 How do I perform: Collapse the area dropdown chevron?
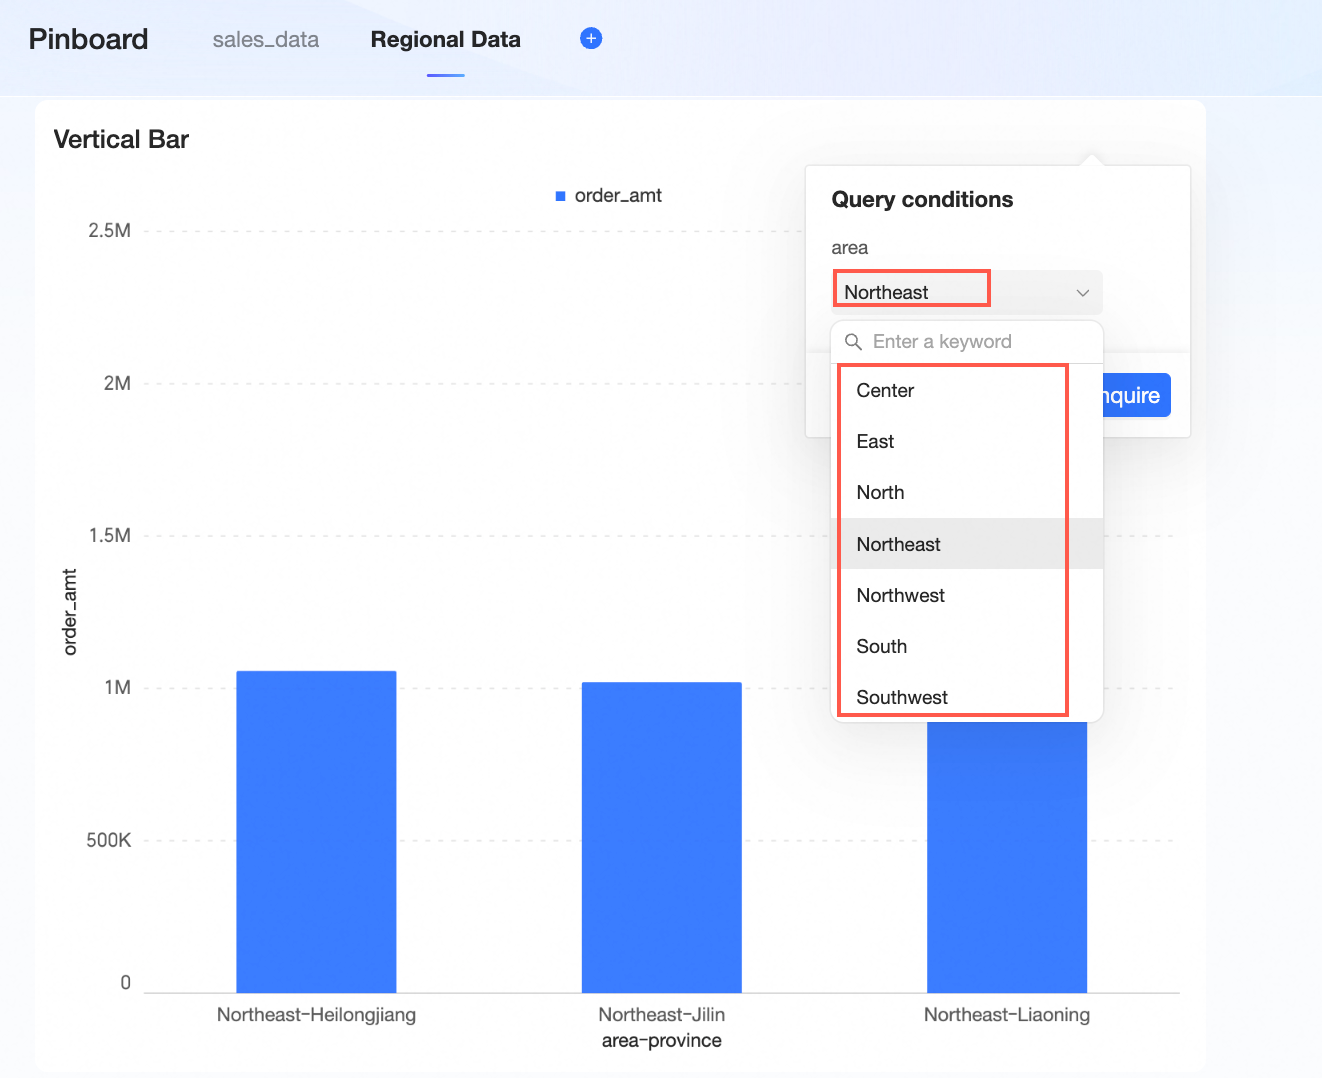(1082, 293)
